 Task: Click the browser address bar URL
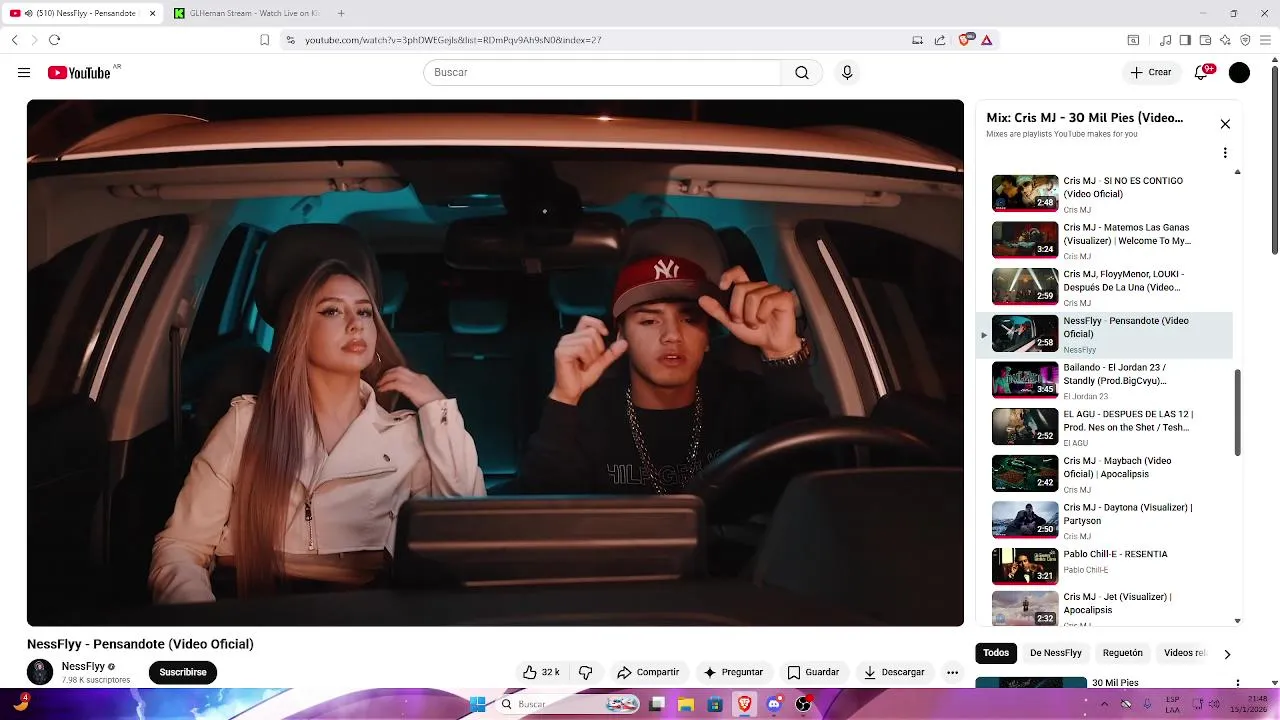click(453, 40)
